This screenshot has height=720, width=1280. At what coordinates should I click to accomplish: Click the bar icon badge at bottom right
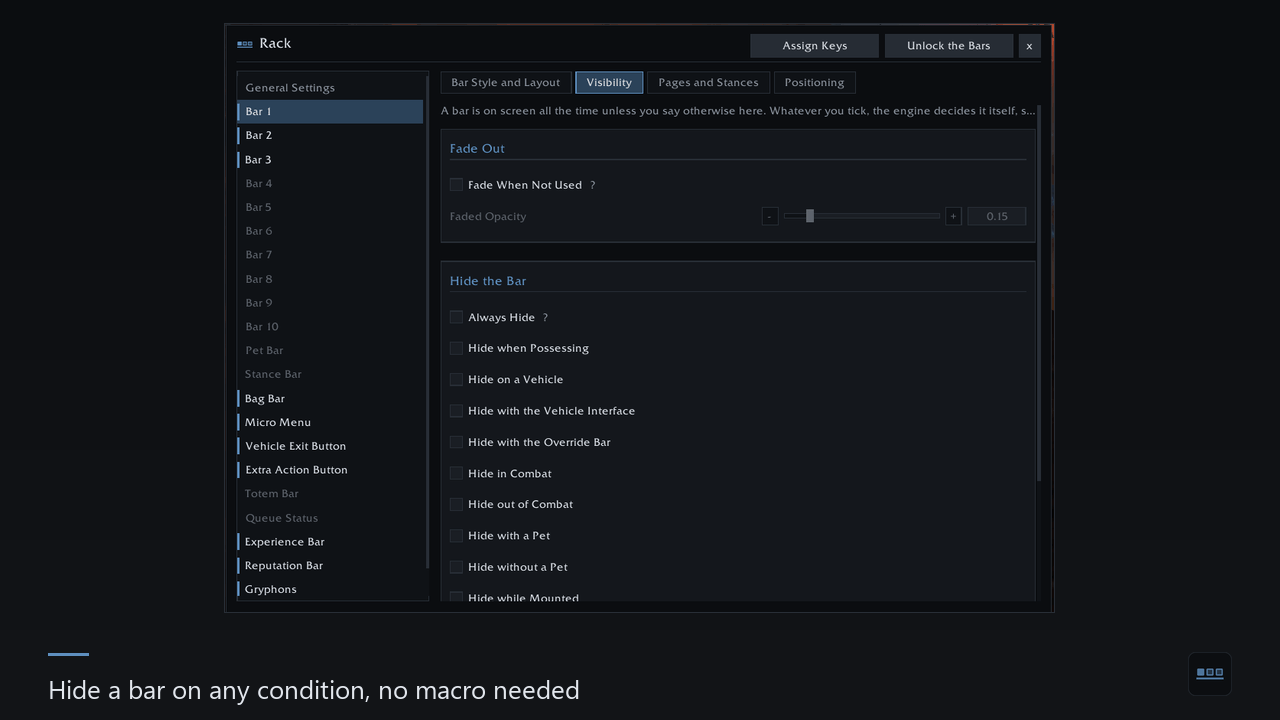(1210, 673)
